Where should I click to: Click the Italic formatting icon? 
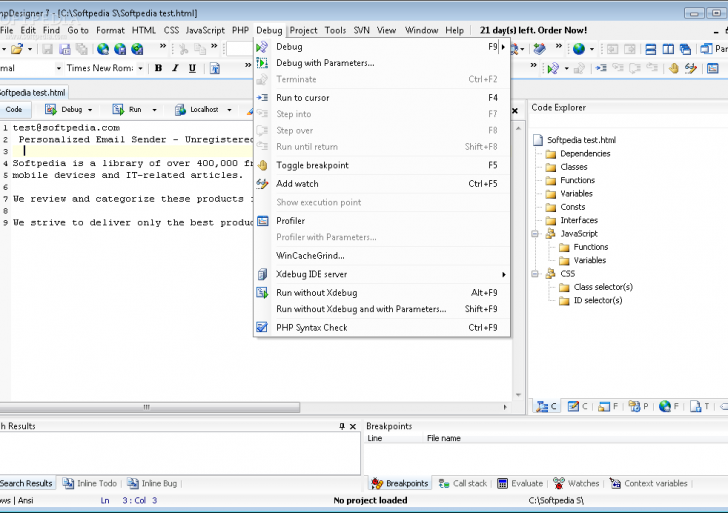click(176, 68)
